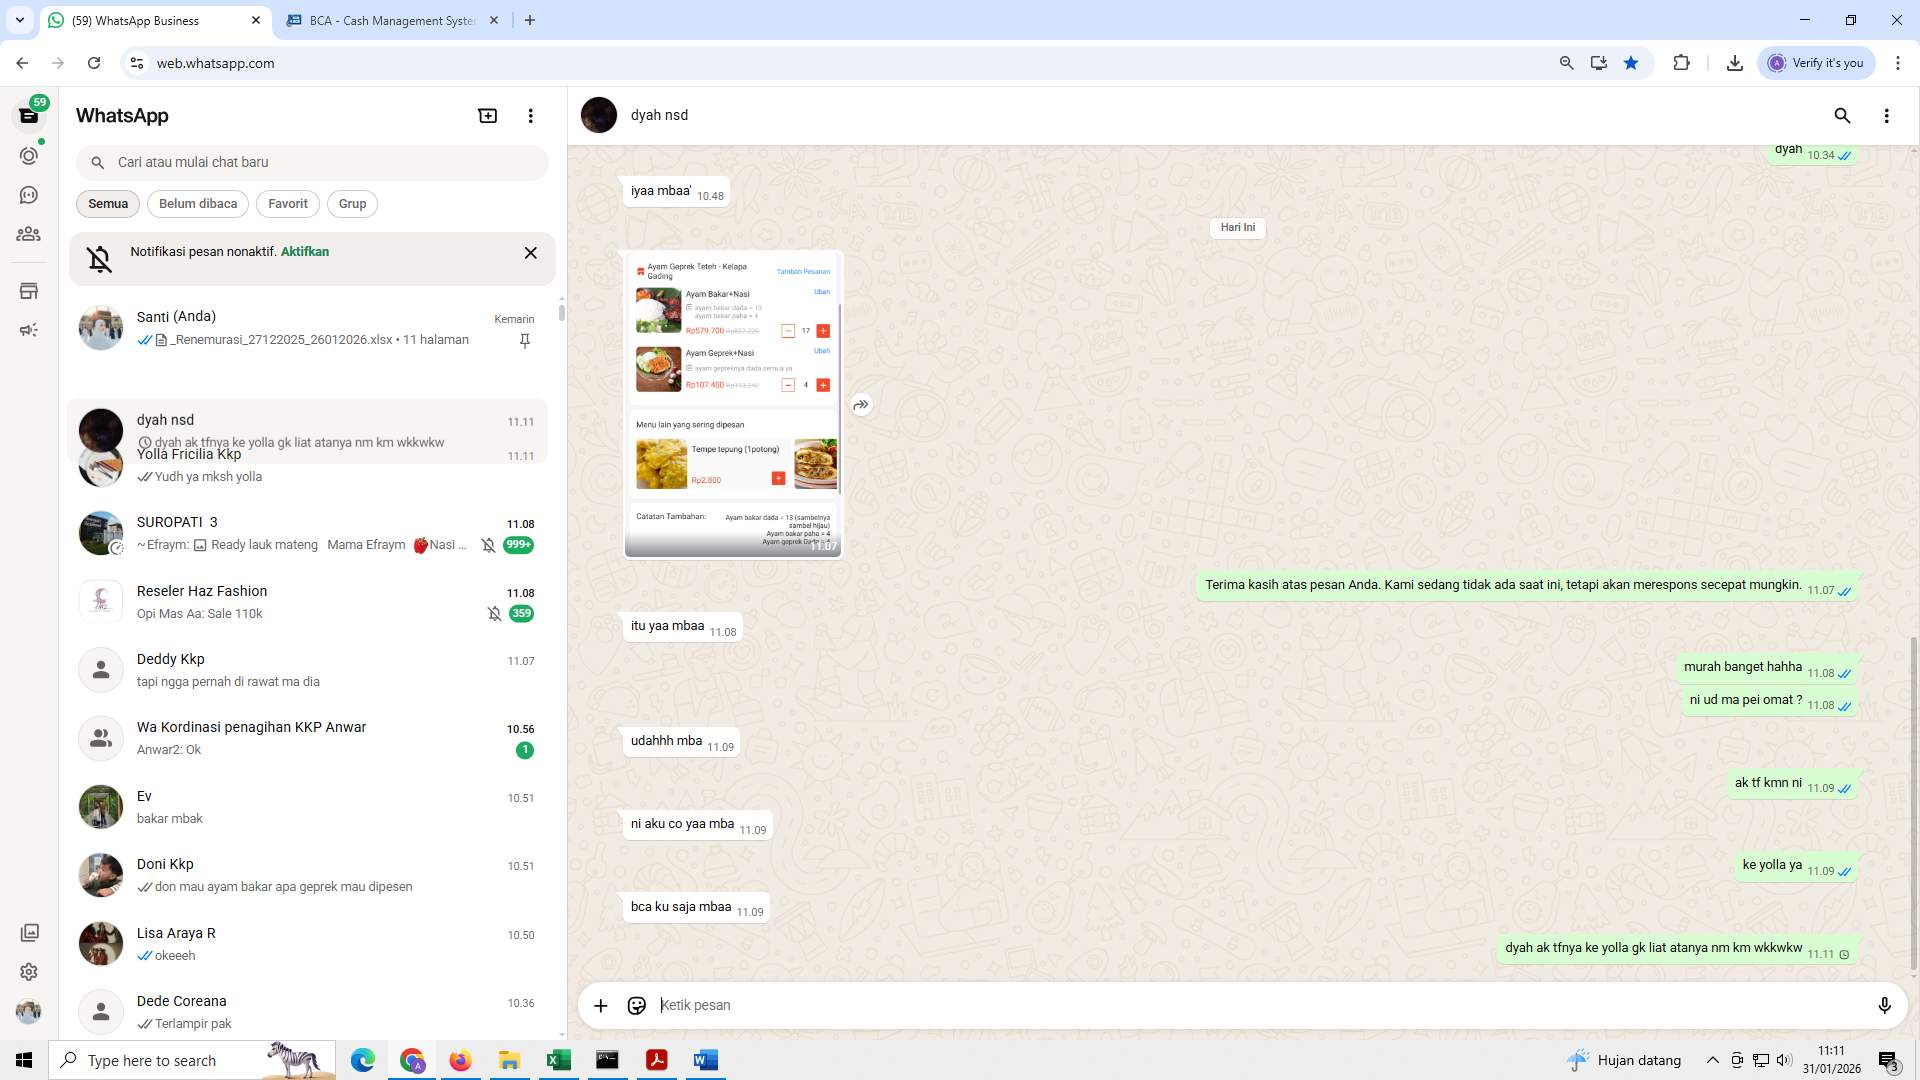Enable the Grup filter
The image size is (1920, 1080).
(x=352, y=203)
